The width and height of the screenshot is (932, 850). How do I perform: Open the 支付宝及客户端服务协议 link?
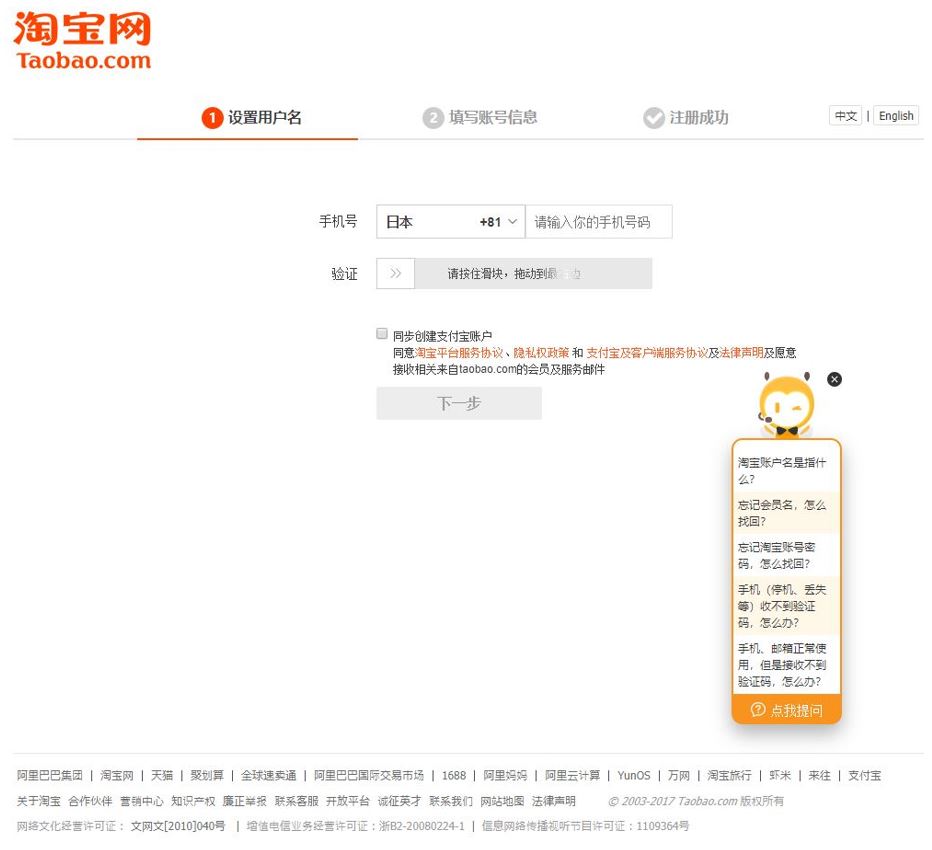[647, 352]
